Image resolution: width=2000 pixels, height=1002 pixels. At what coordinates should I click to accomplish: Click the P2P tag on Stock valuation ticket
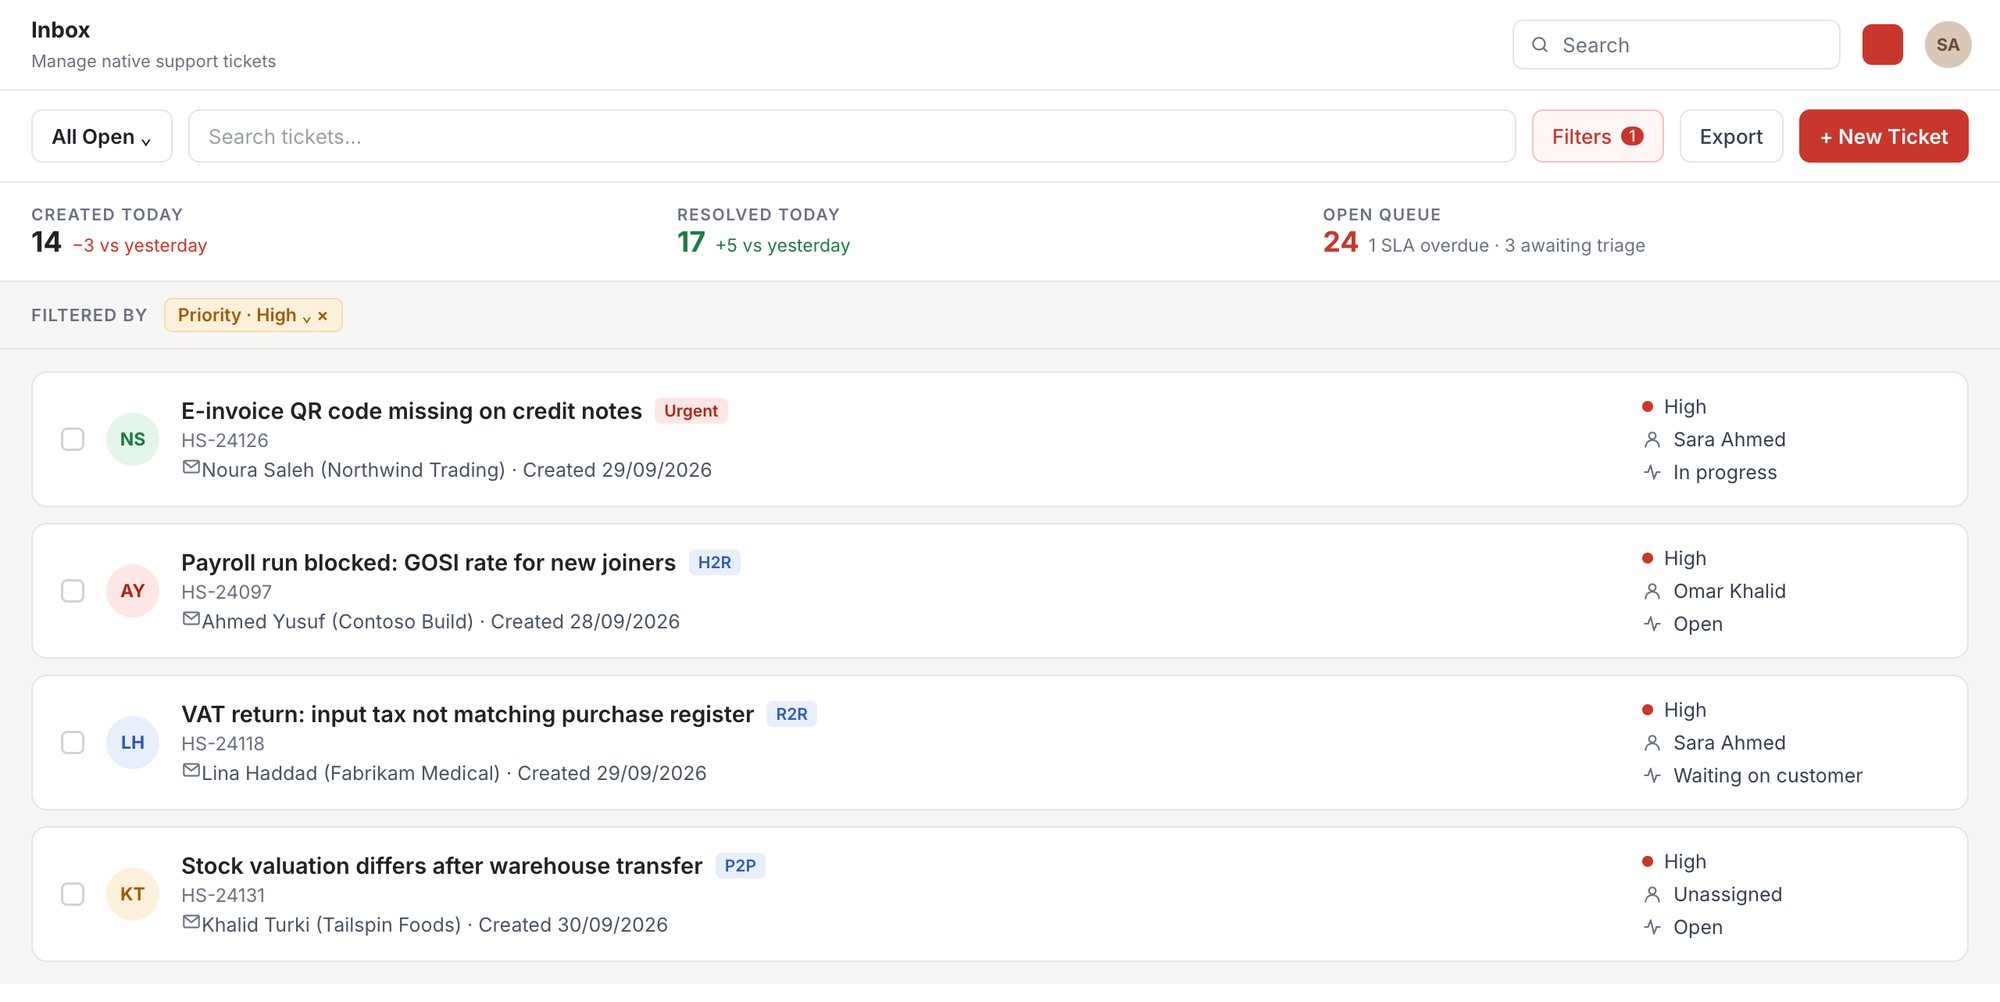coord(740,866)
